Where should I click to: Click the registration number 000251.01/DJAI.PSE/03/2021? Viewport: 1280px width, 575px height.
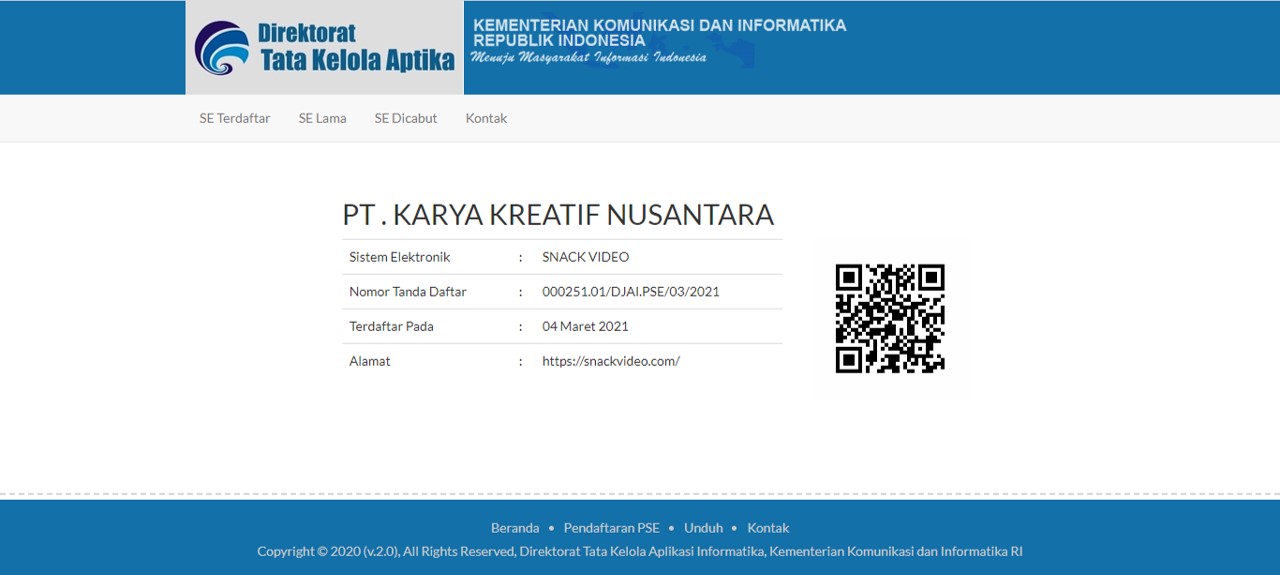click(x=631, y=292)
